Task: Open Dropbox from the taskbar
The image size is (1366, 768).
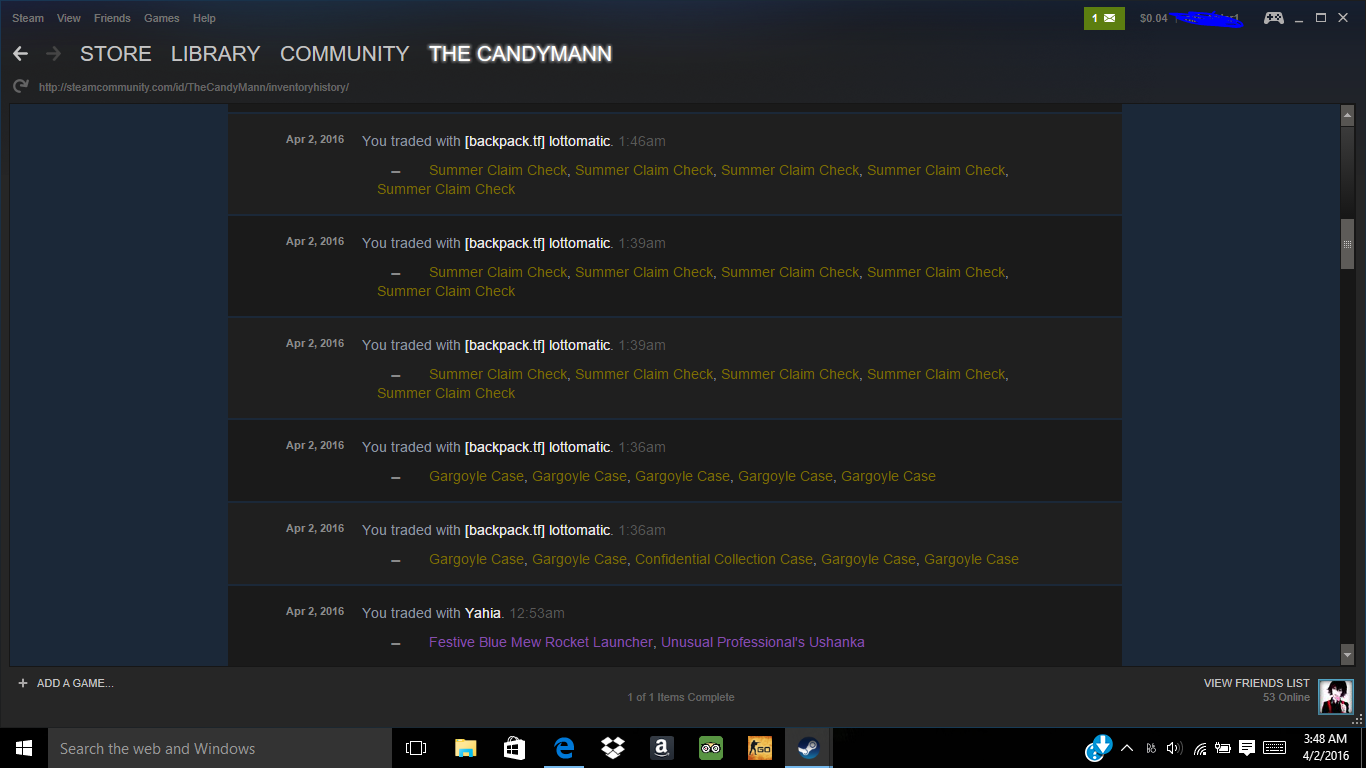Action: (x=613, y=748)
